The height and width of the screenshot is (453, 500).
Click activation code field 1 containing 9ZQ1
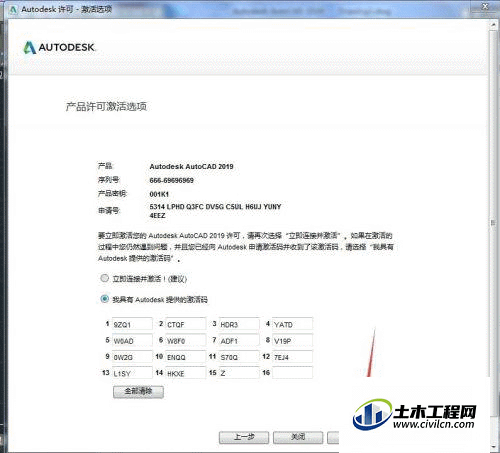(x=132, y=324)
